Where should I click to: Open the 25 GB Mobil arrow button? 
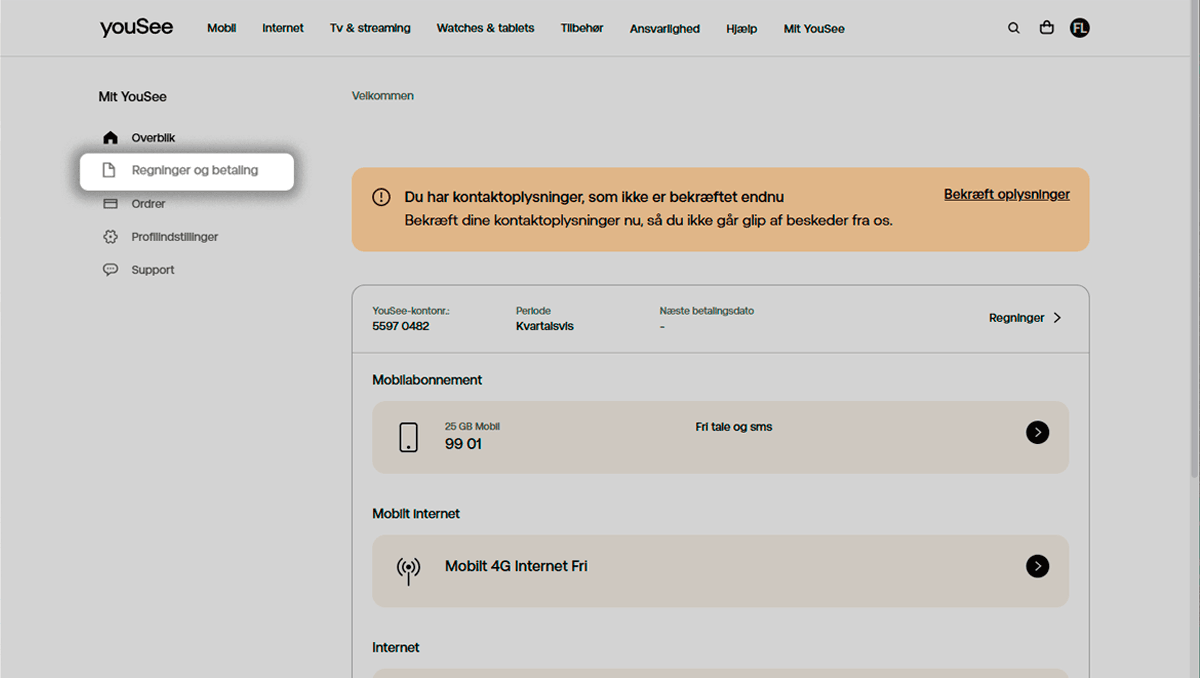1037,432
